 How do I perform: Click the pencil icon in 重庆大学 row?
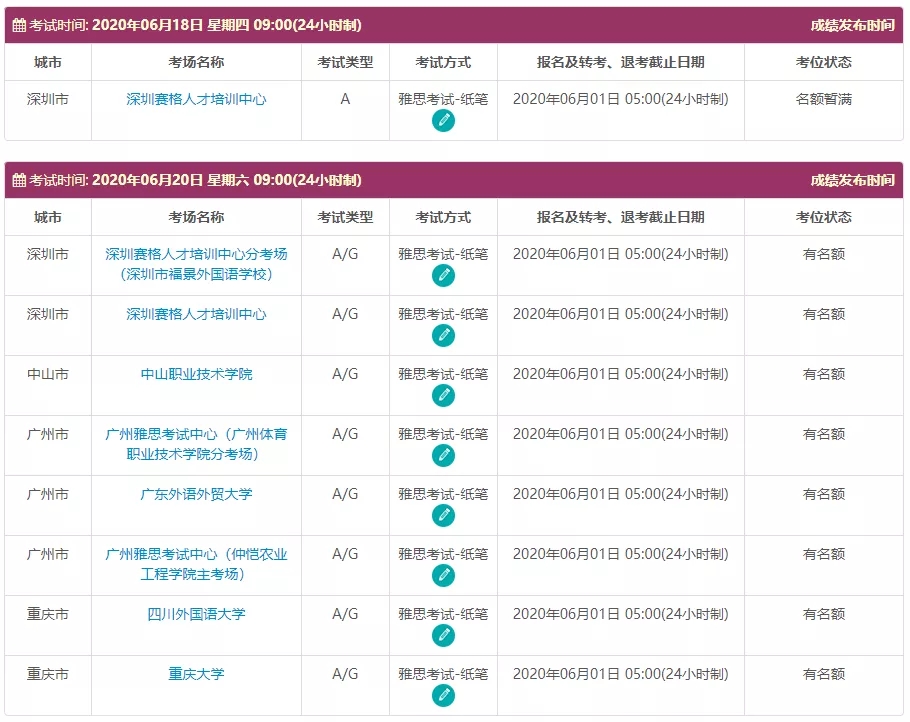pyautogui.click(x=443, y=696)
